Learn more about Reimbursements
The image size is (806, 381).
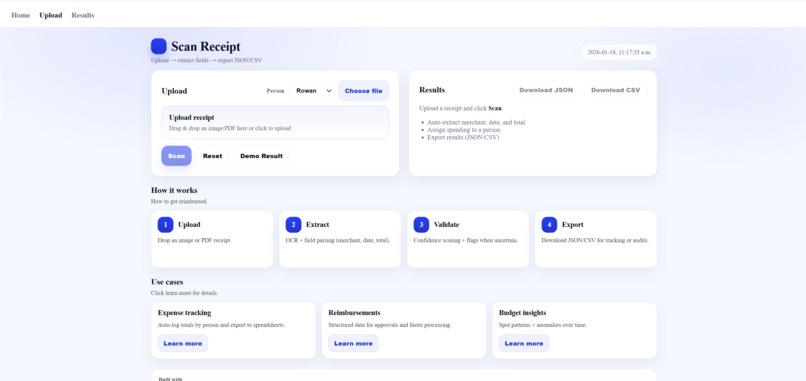pyautogui.click(x=353, y=343)
